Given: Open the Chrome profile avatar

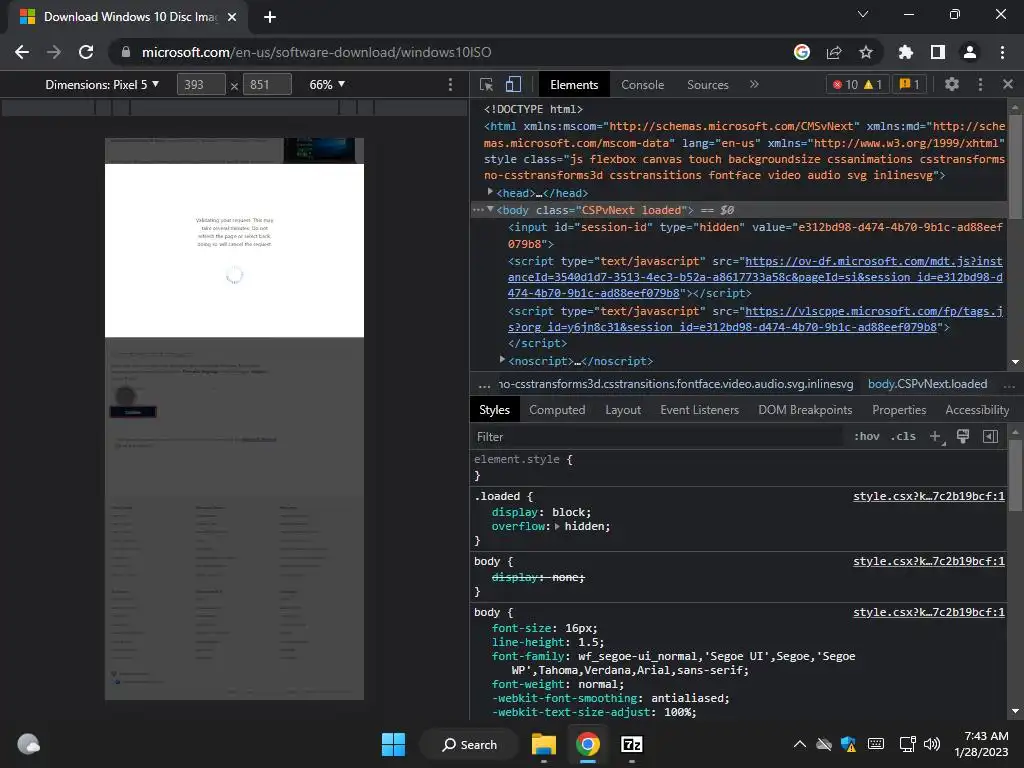Looking at the screenshot, I should 970,52.
